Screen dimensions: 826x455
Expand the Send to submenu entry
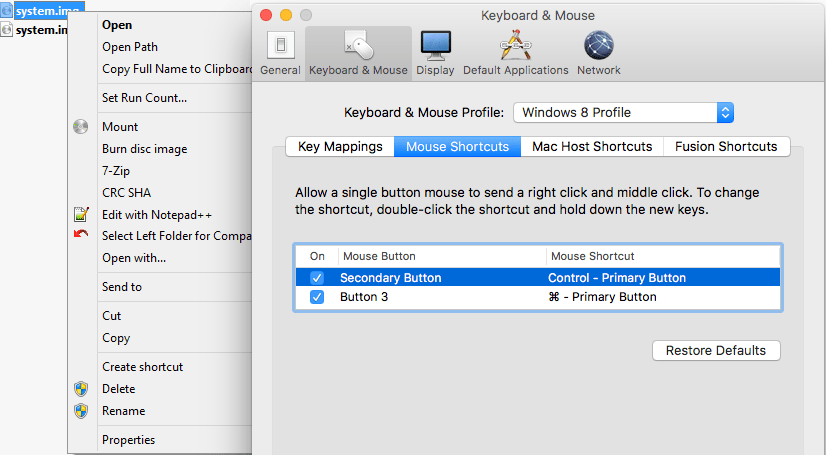click(x=122, y=287)
